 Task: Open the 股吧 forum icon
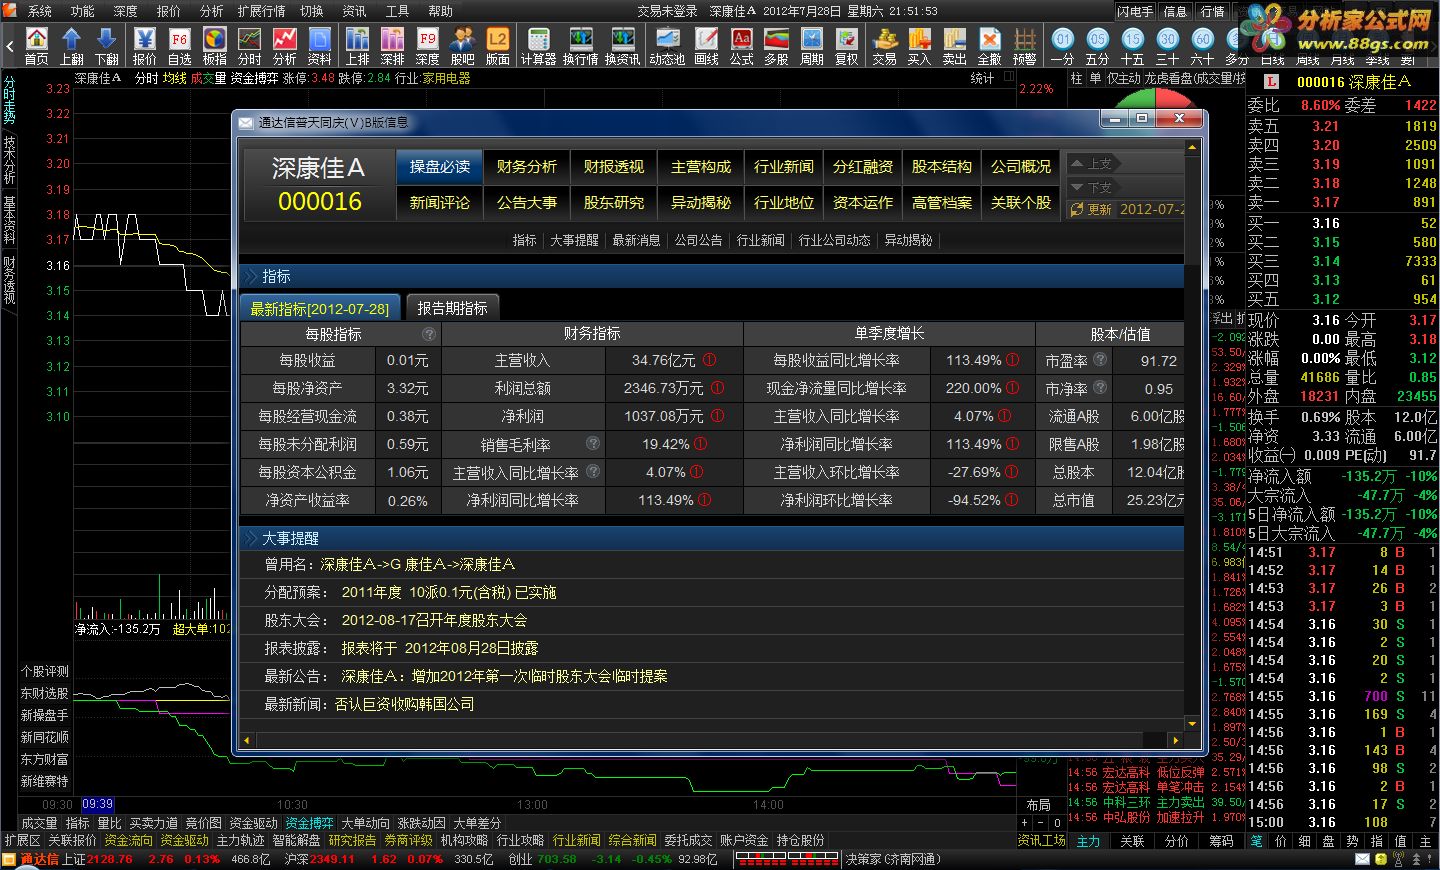463,45
